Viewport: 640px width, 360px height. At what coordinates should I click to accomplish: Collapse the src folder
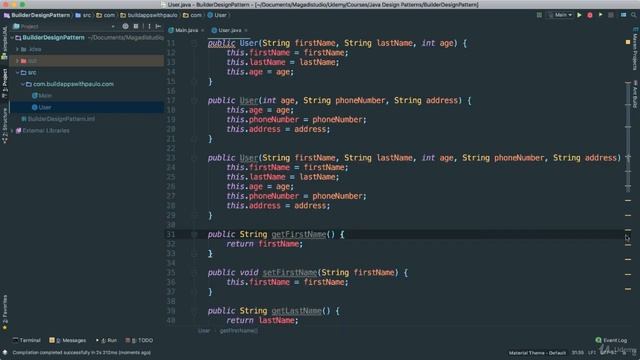[18, 72]
